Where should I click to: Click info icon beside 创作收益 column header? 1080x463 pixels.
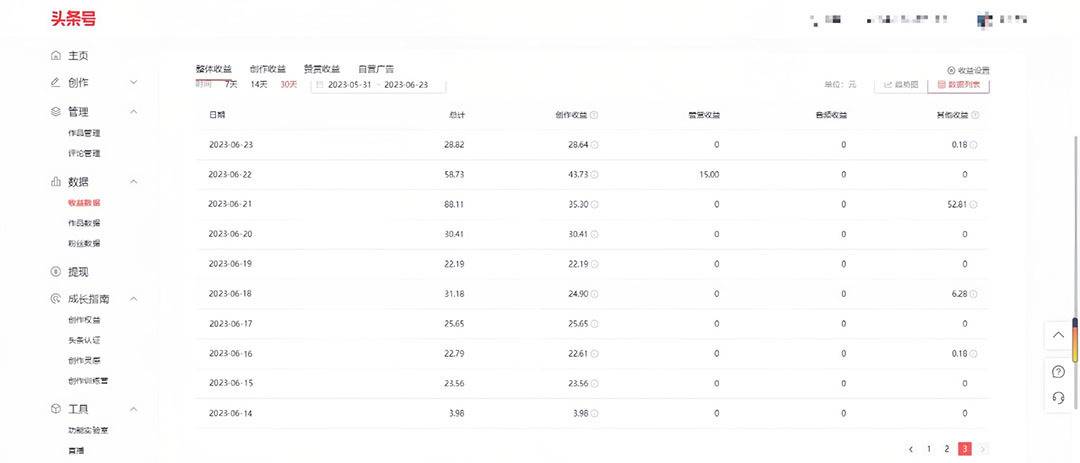tap(594, 115)
